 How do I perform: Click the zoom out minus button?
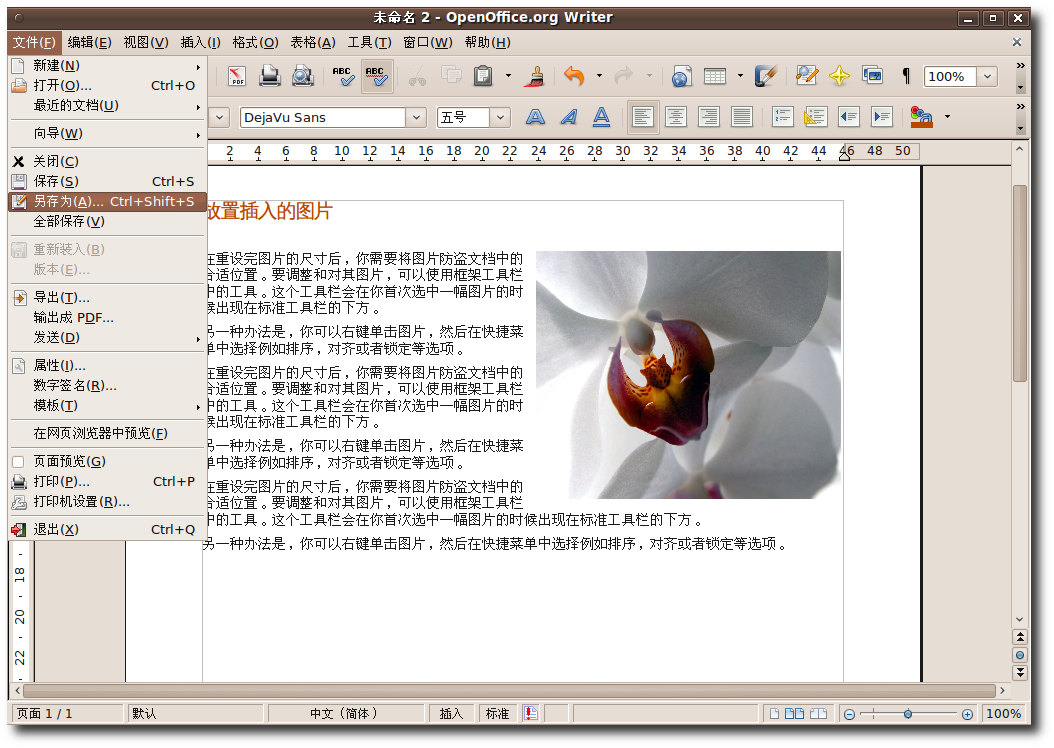point(849,714)
